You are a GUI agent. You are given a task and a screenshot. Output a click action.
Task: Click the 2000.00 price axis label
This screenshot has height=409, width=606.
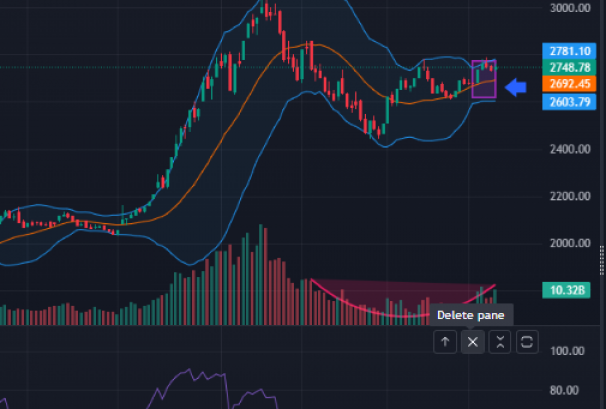point(567,243)
